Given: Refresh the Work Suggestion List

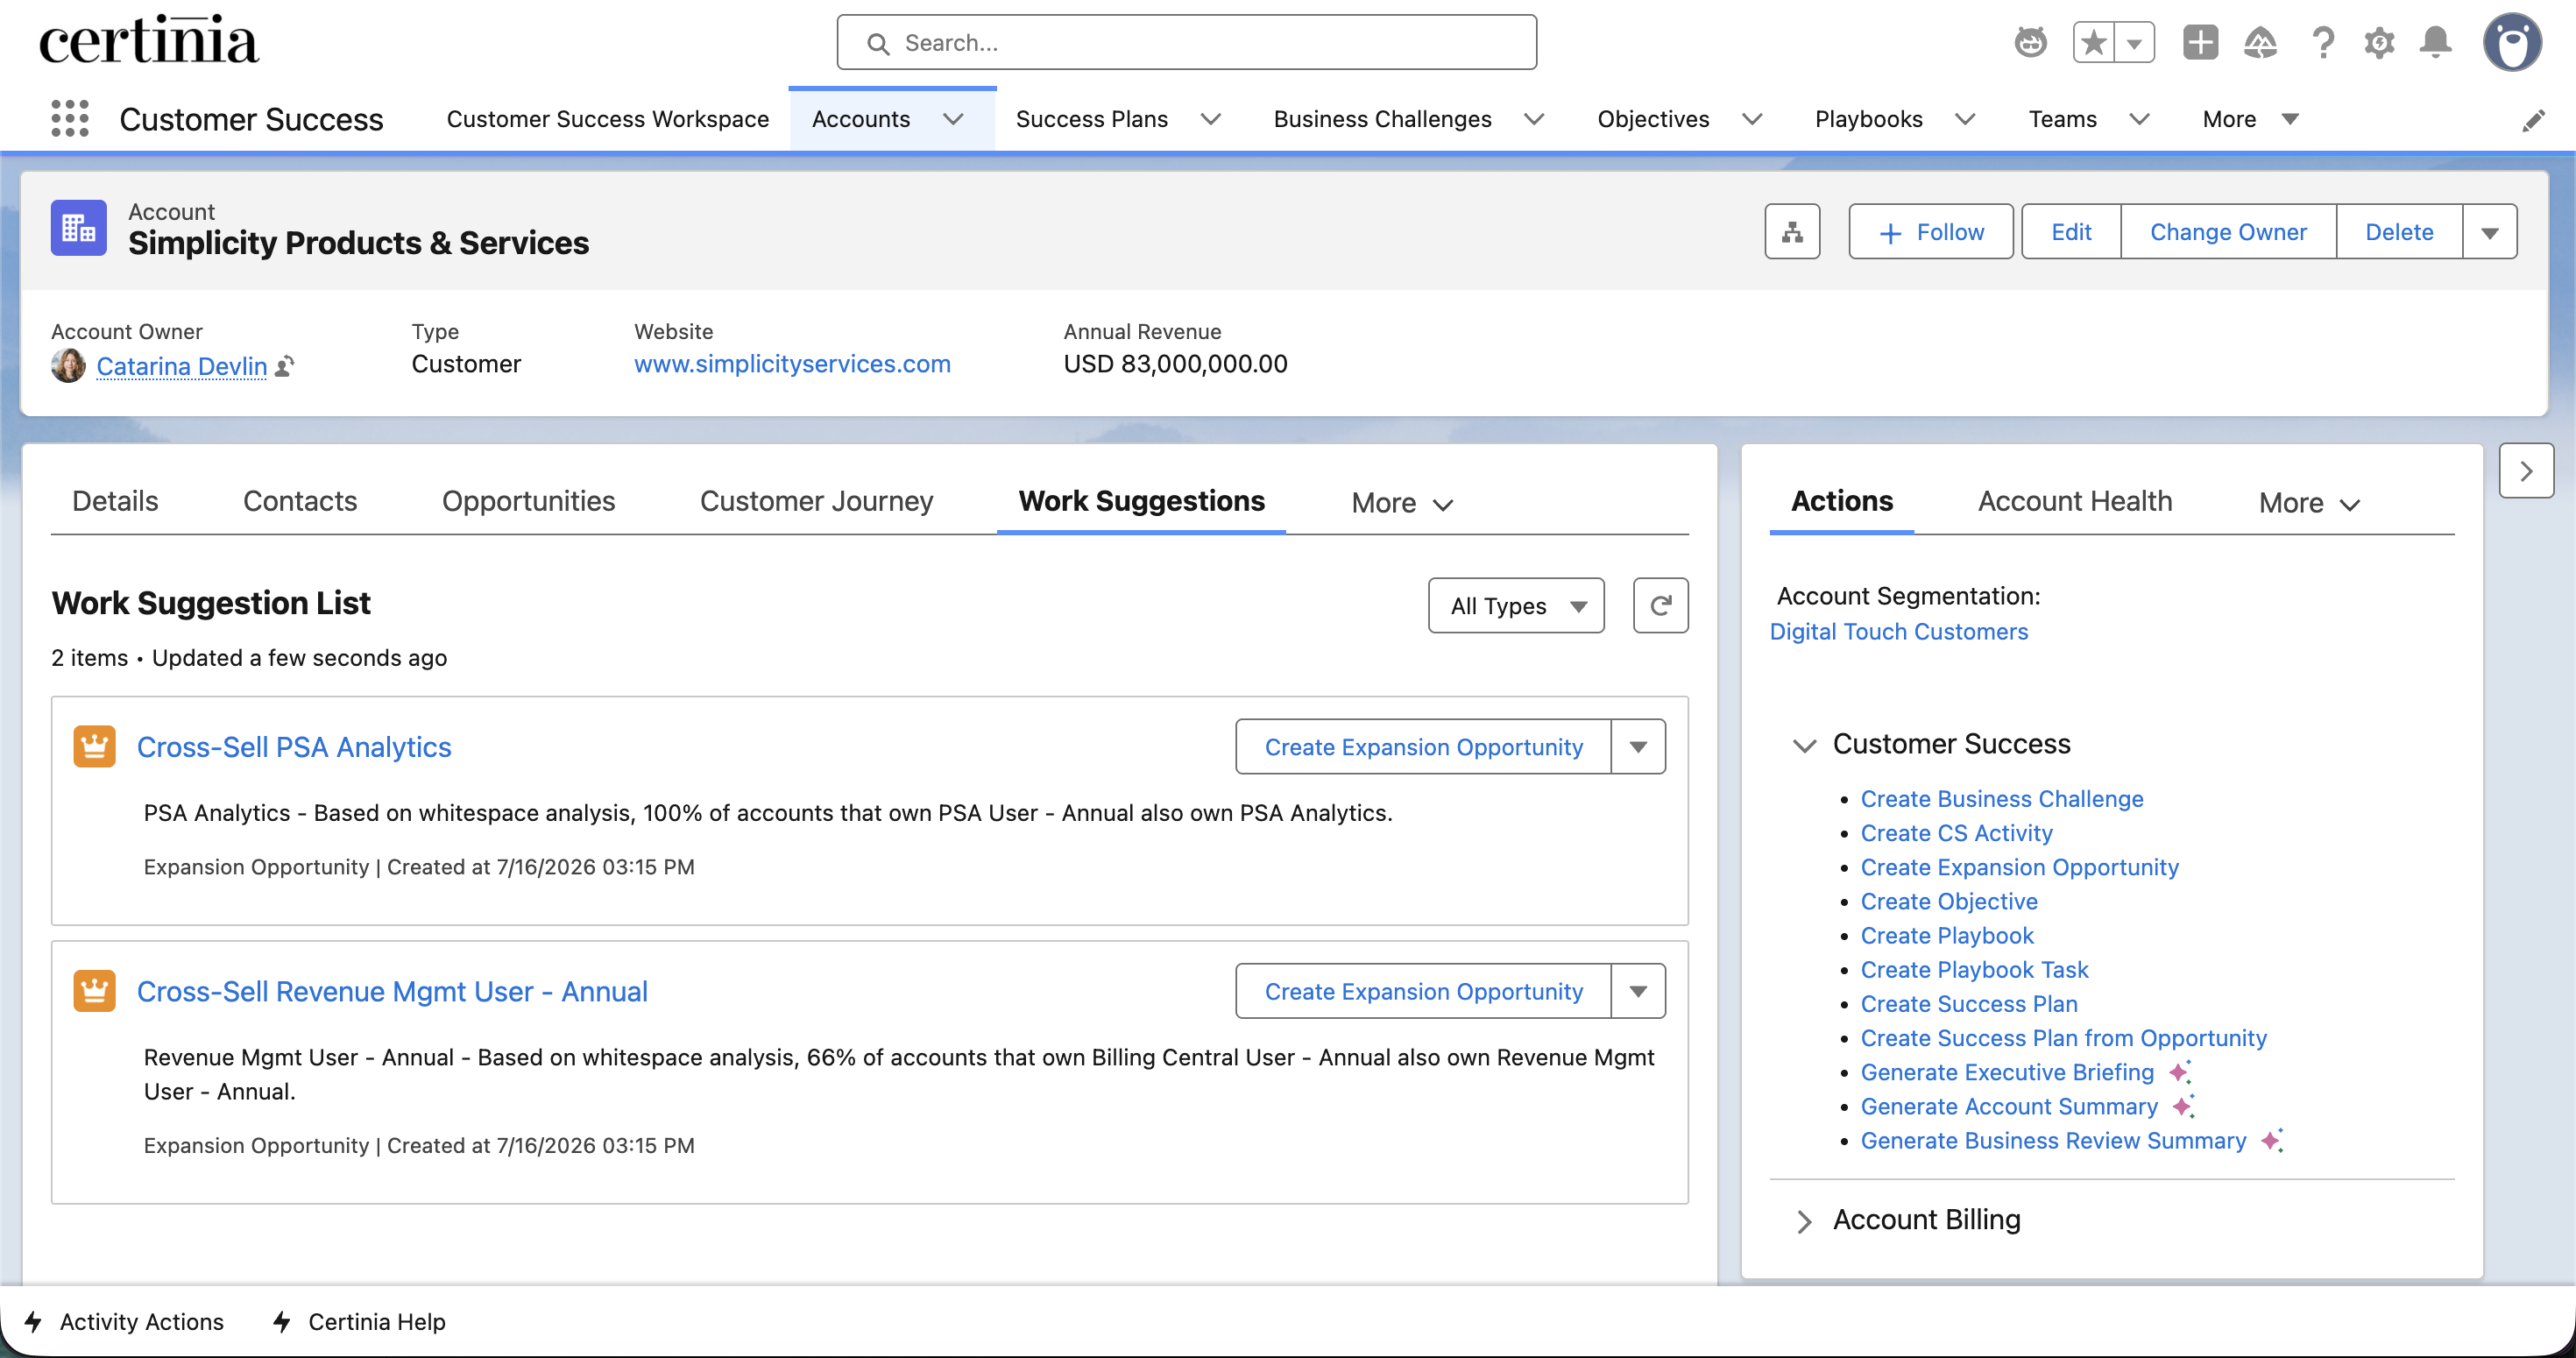Looking at the screenshot, I should [x=1660, y=605].
